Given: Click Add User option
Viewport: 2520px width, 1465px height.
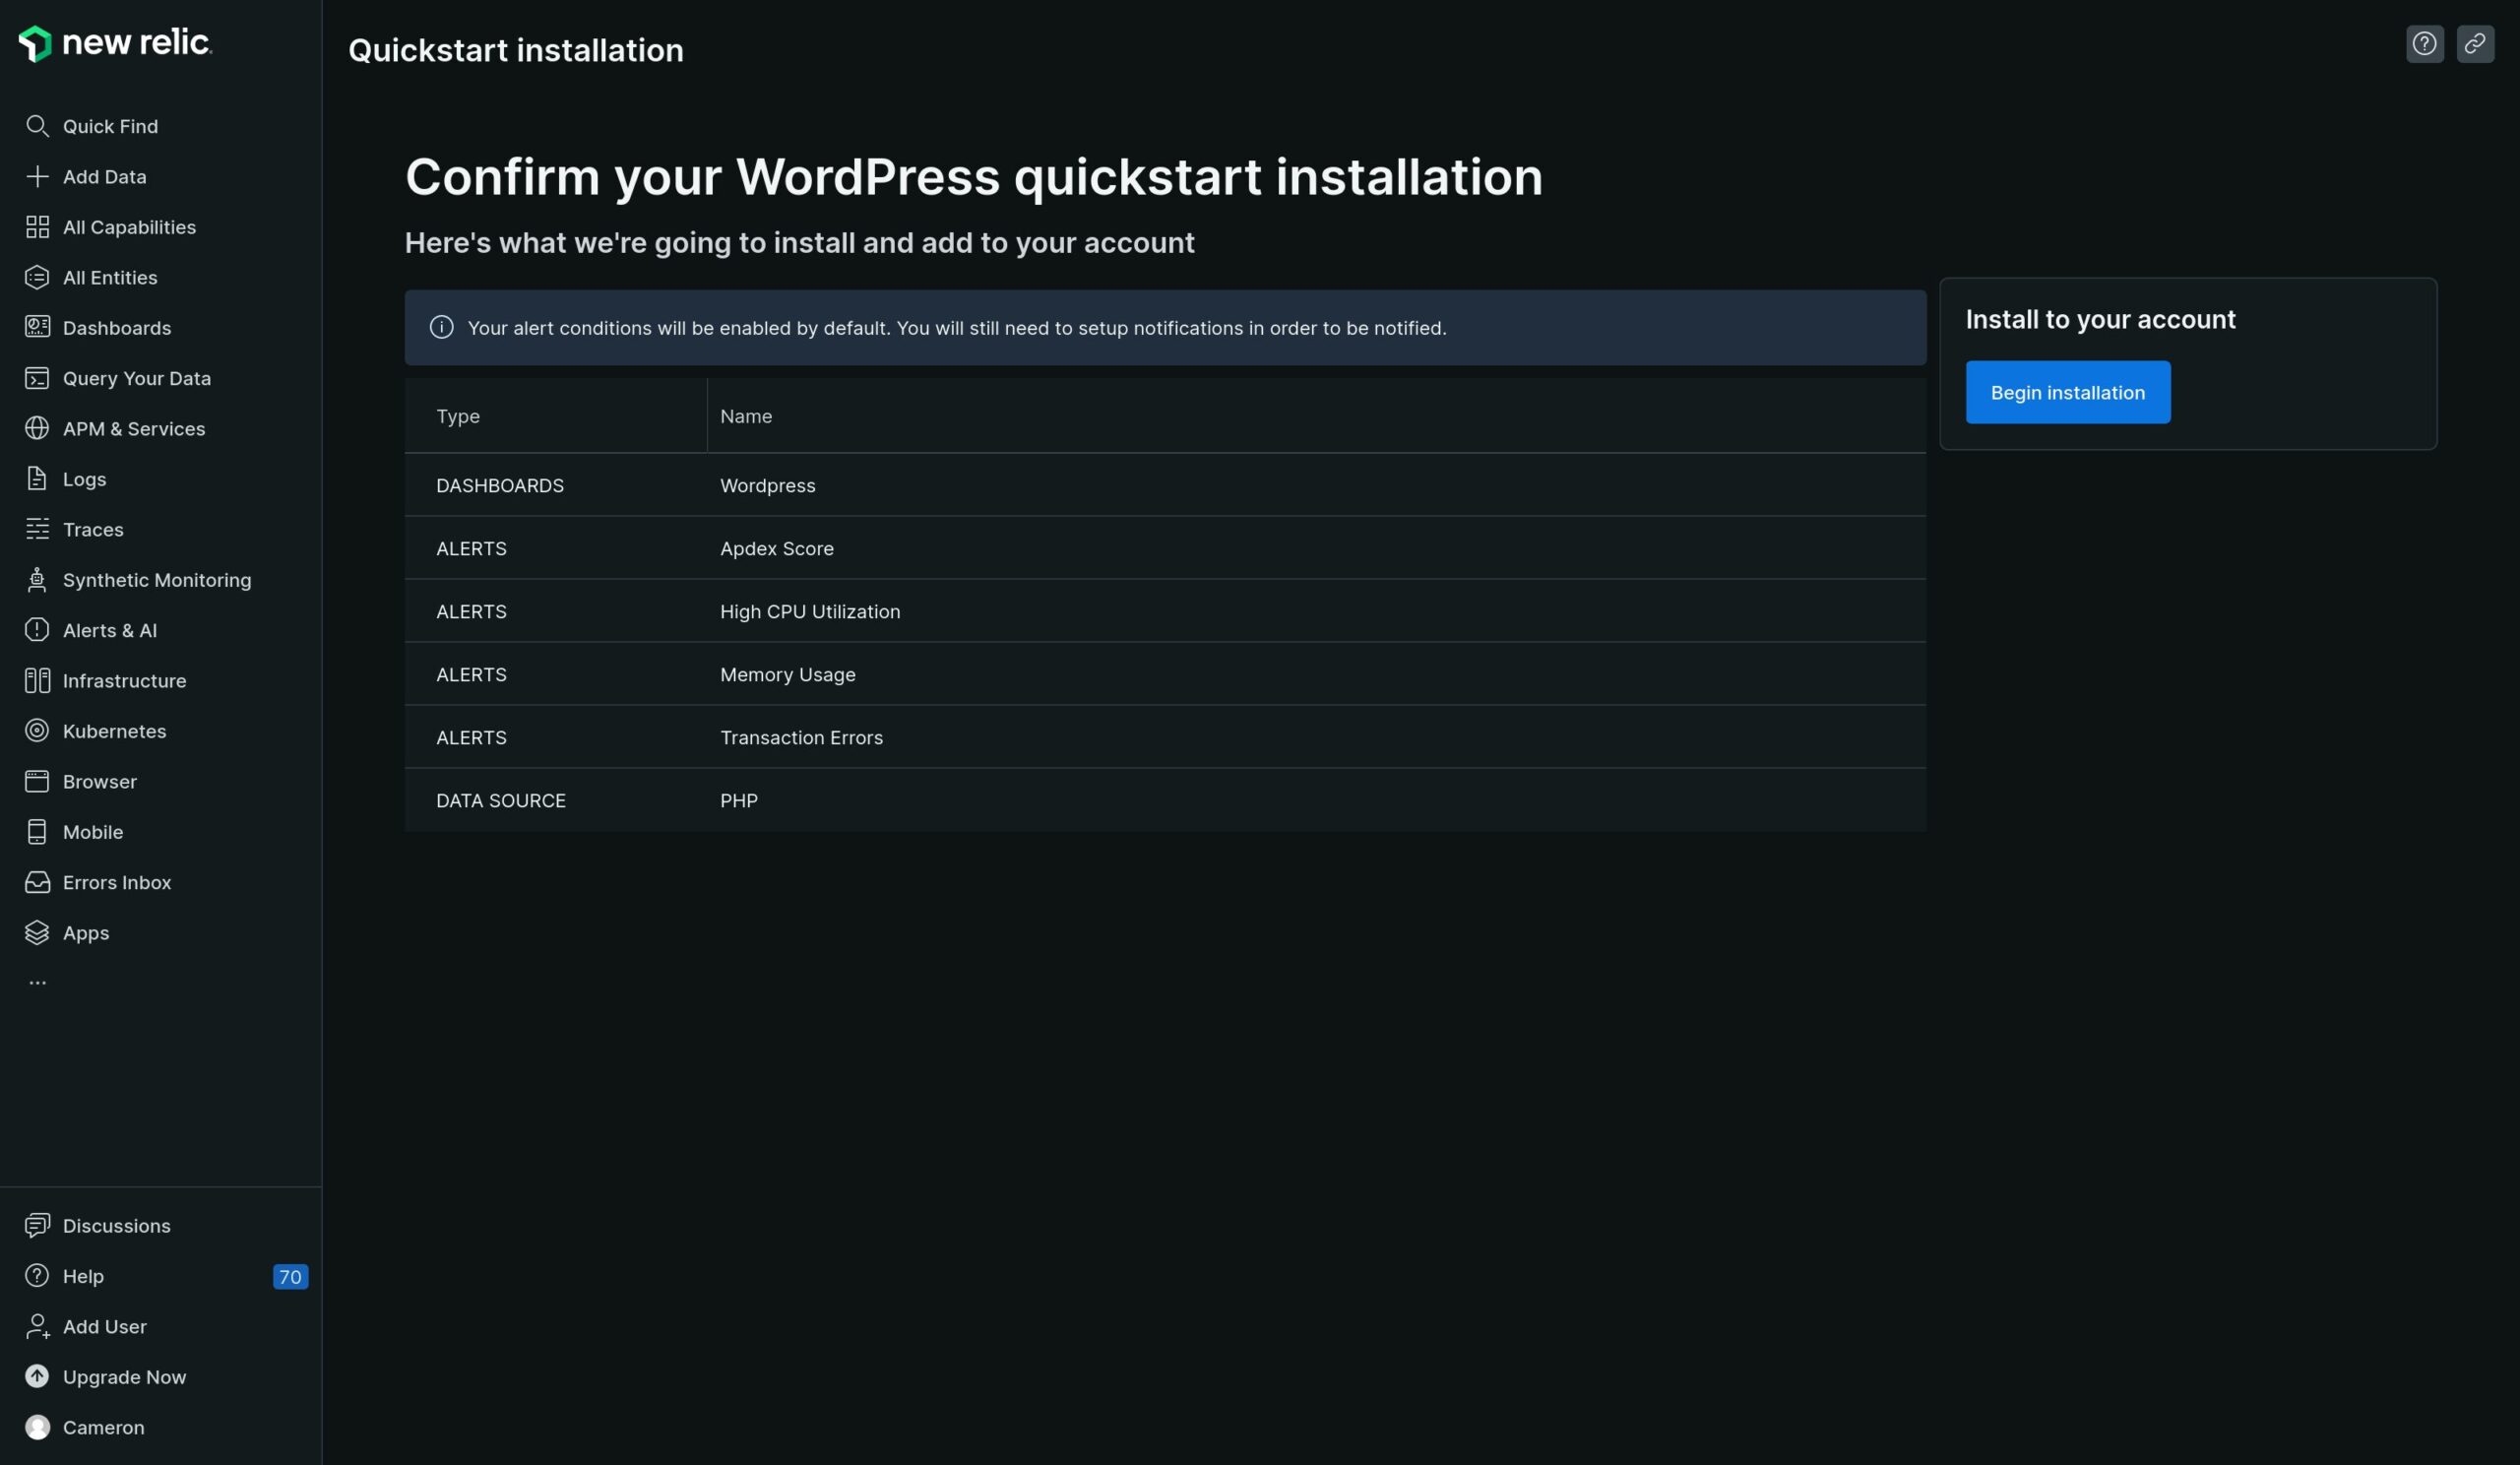Looking at the screenshot, I should [x=104, y=1325].
